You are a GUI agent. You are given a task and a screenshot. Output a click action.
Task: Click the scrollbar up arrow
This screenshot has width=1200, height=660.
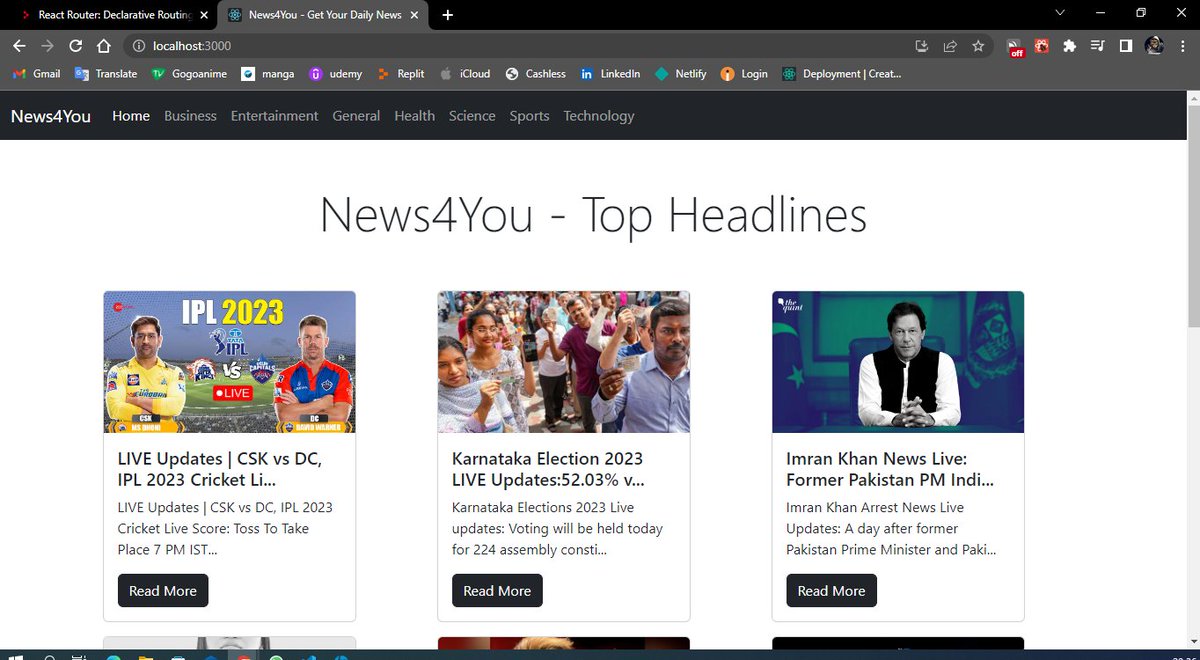click(x=1192, y=98)
